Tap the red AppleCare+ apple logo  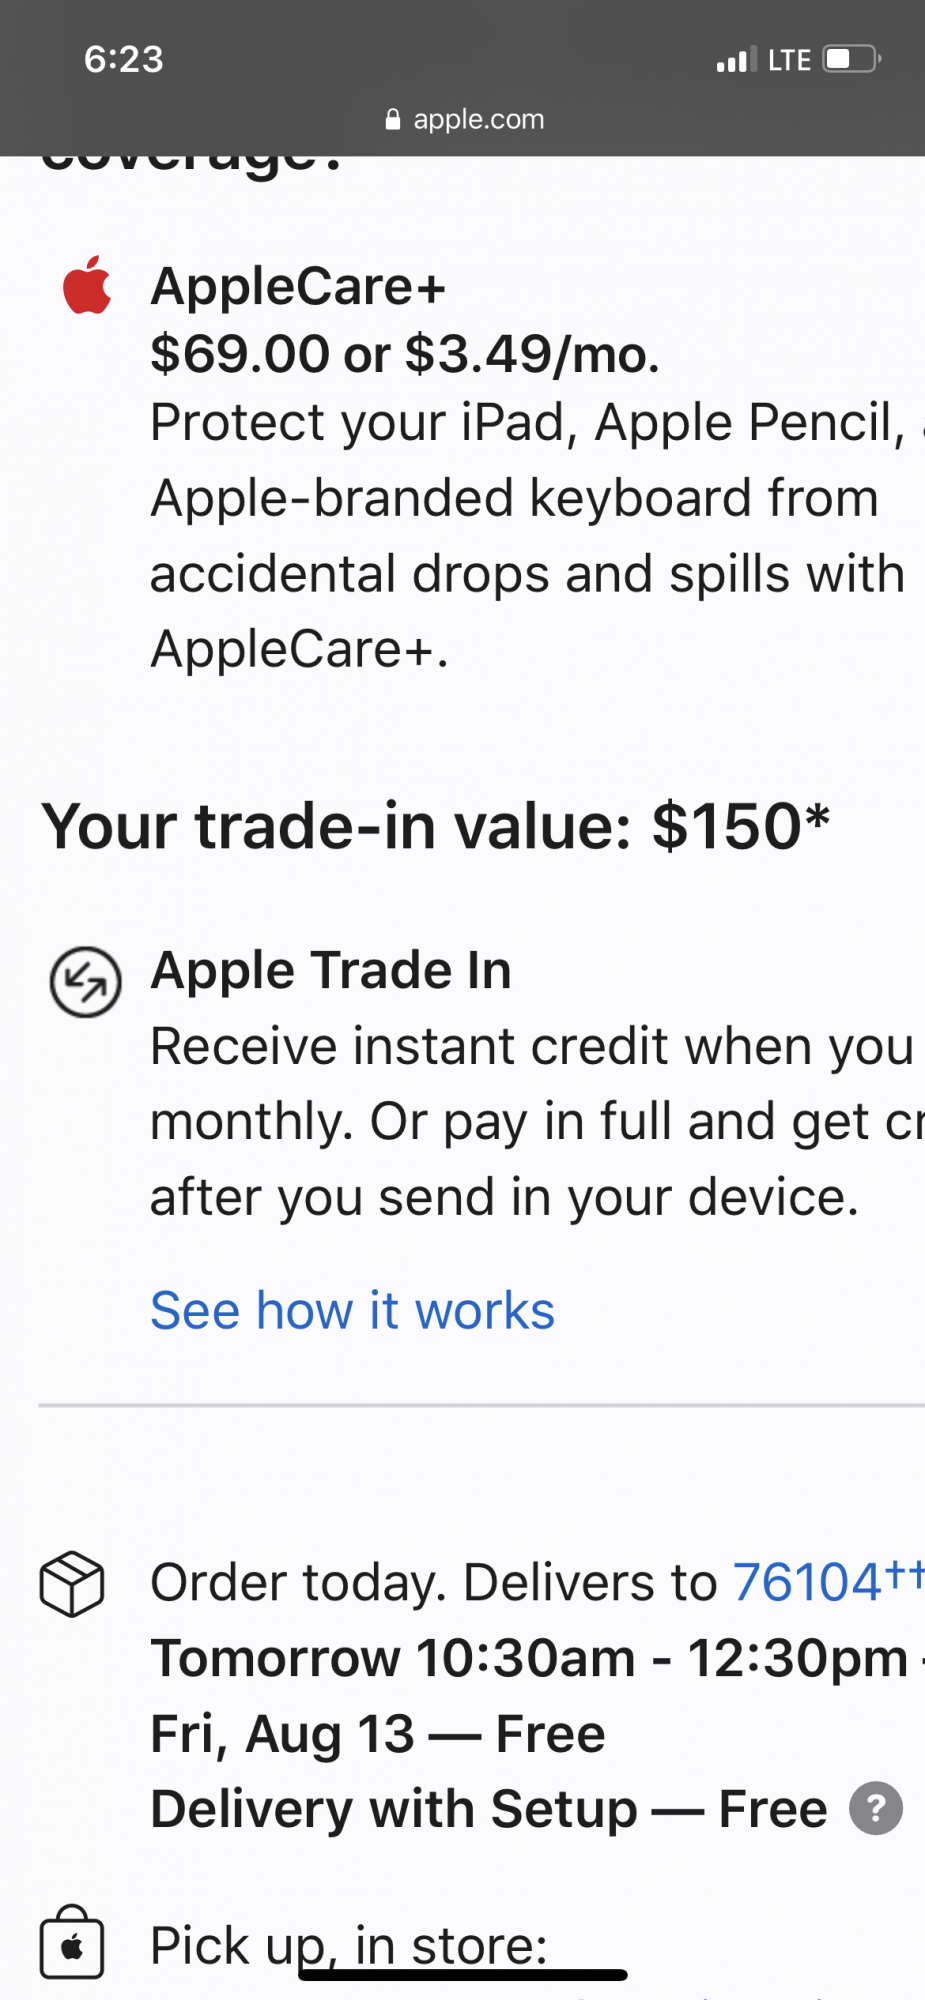[x=87, y=285]
